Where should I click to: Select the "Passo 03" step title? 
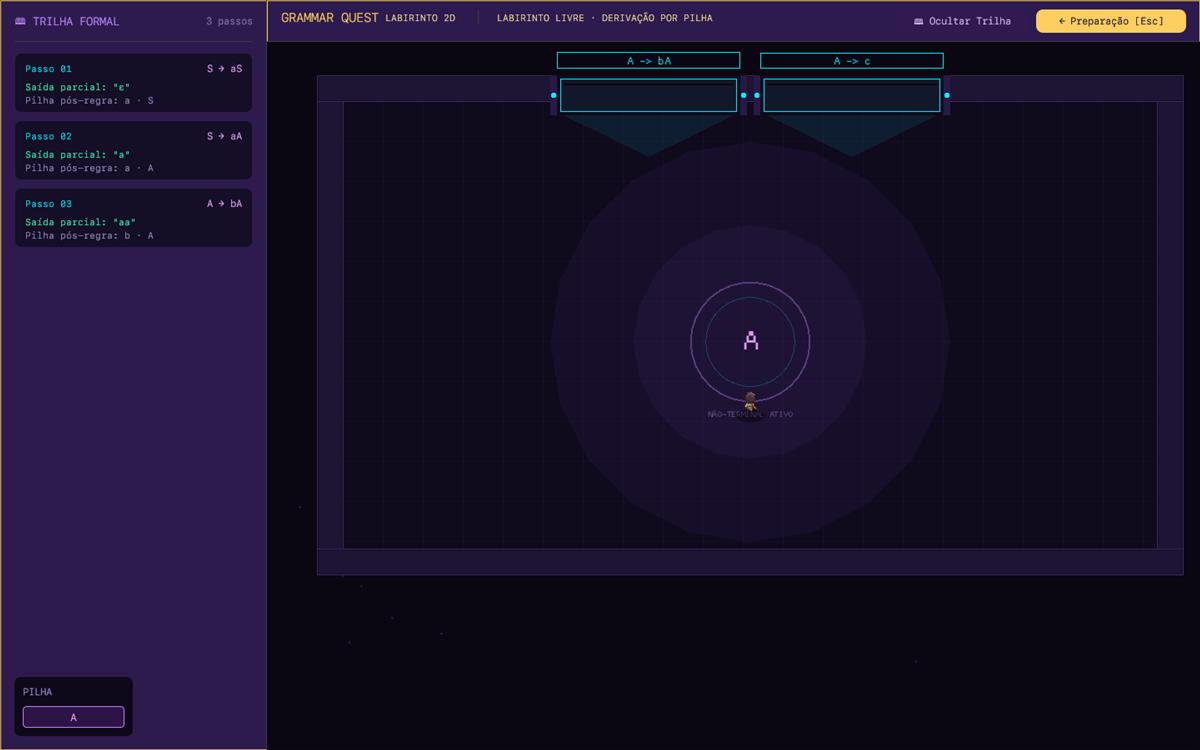(x=49, y=204)
